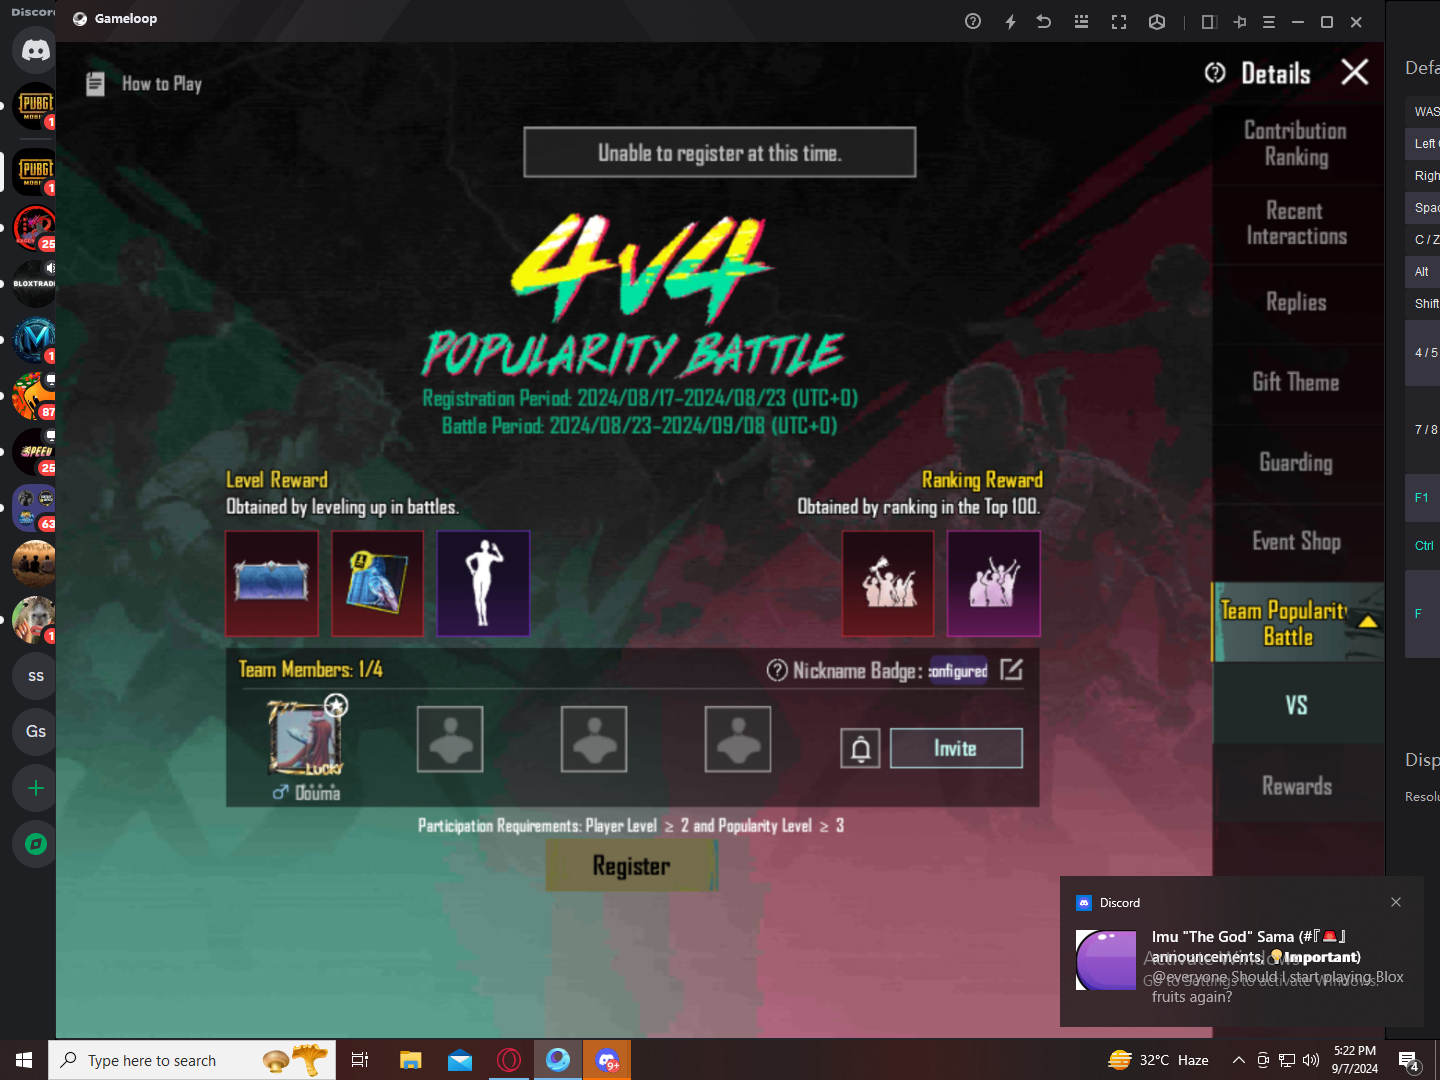
Task: Click the back arrow icon on the Gameloop toolbar
Action: 1045,21
